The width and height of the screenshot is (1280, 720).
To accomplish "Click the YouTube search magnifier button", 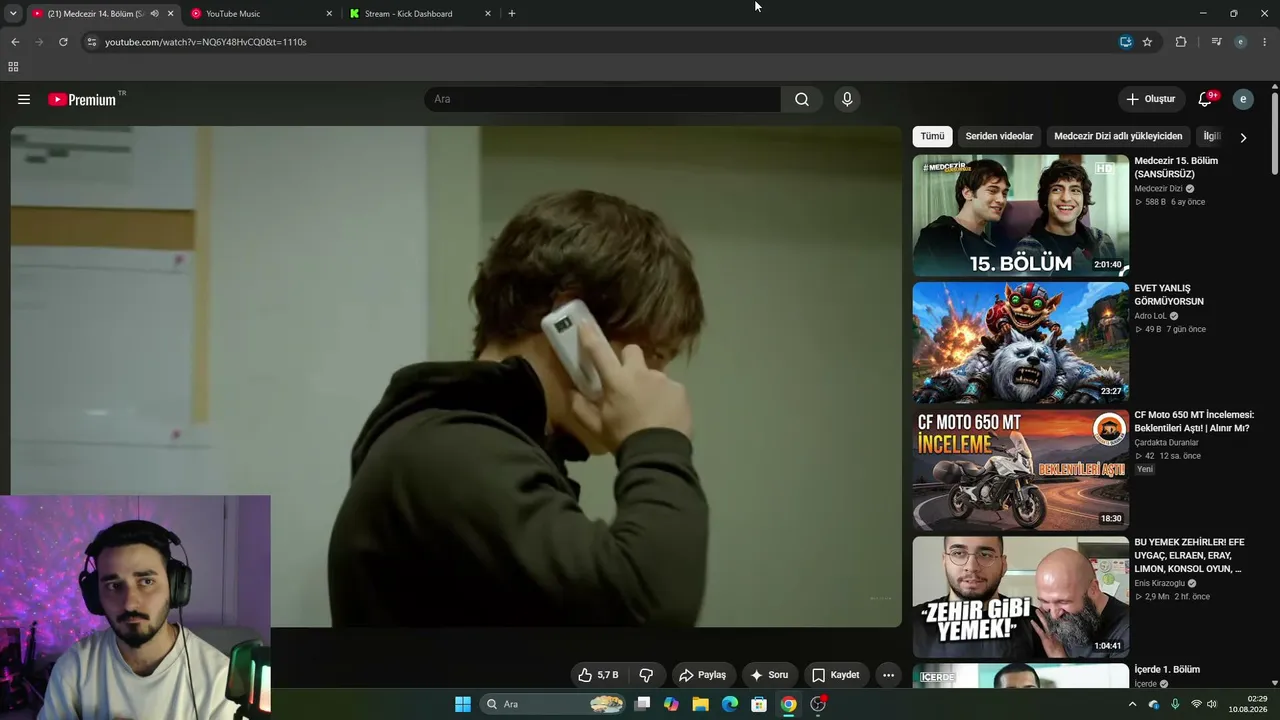I will click(x=802, y=99).
